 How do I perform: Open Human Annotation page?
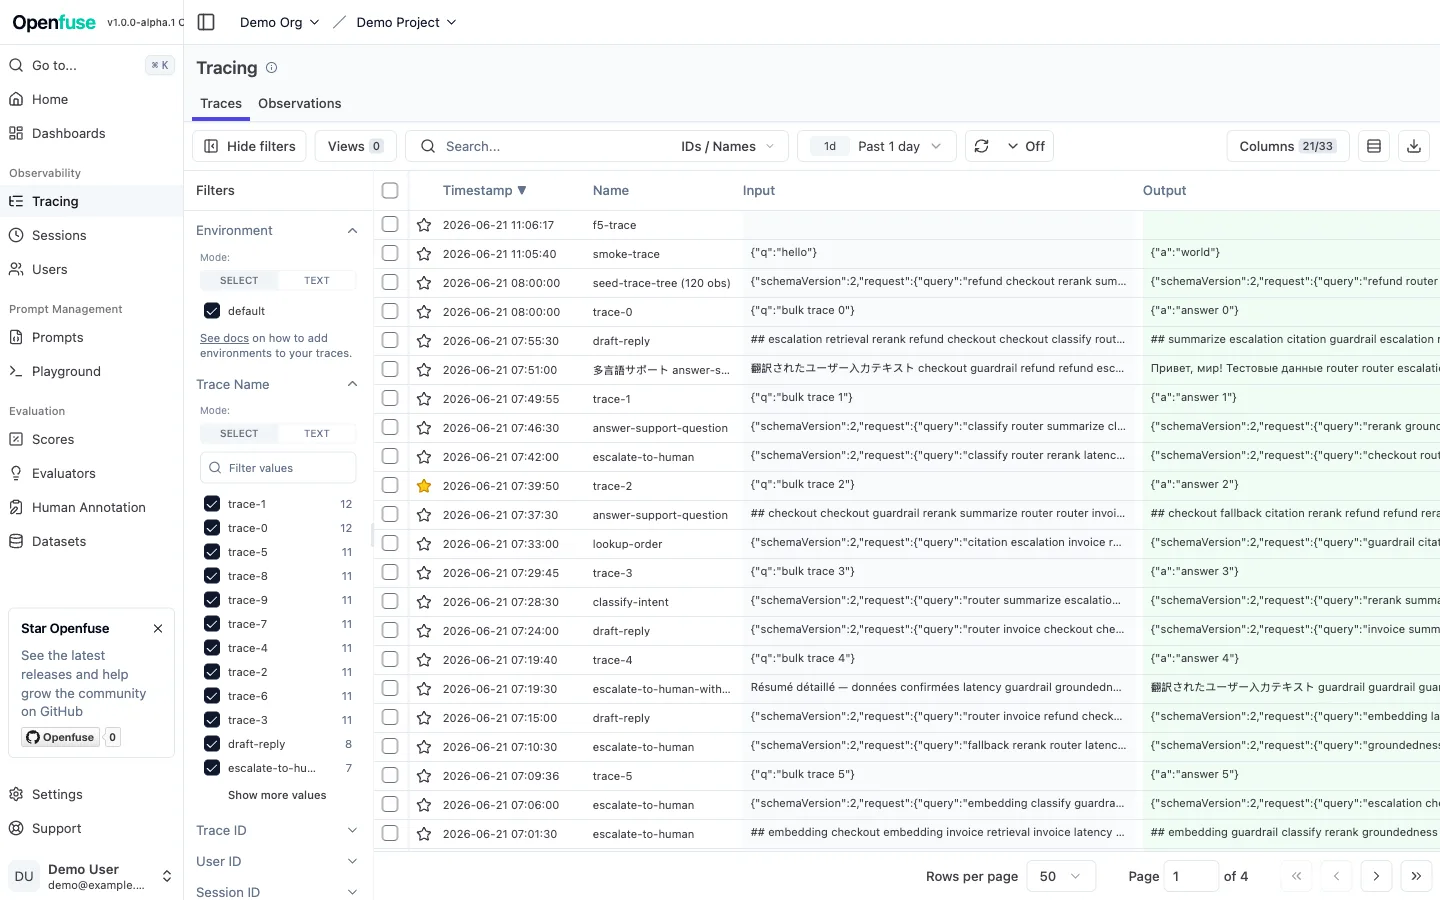click(x=91, y=507)
